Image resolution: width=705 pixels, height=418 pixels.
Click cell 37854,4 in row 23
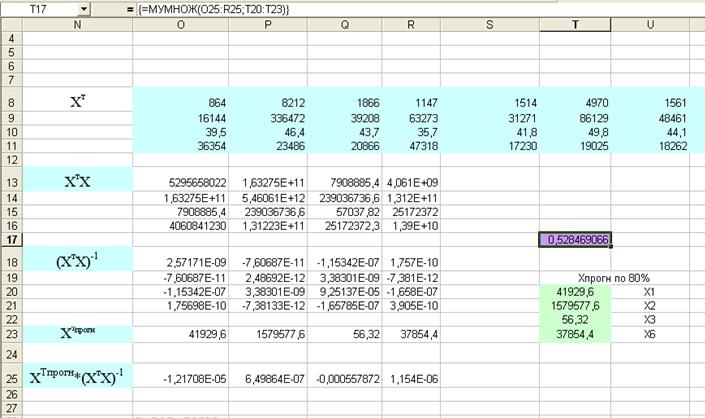point(411,334)
